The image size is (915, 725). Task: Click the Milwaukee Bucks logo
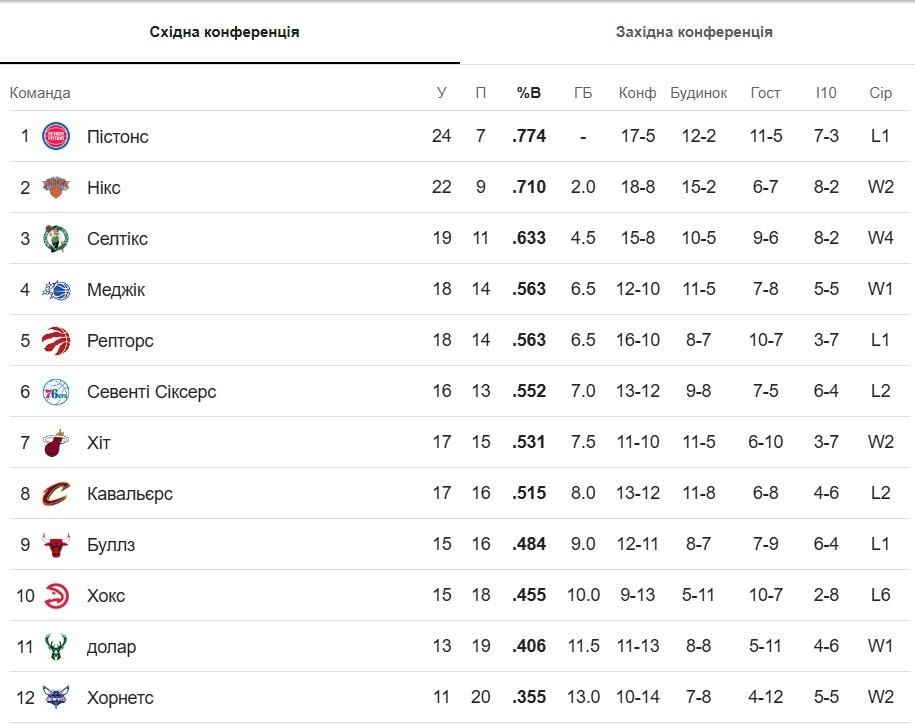click(56, 647)
